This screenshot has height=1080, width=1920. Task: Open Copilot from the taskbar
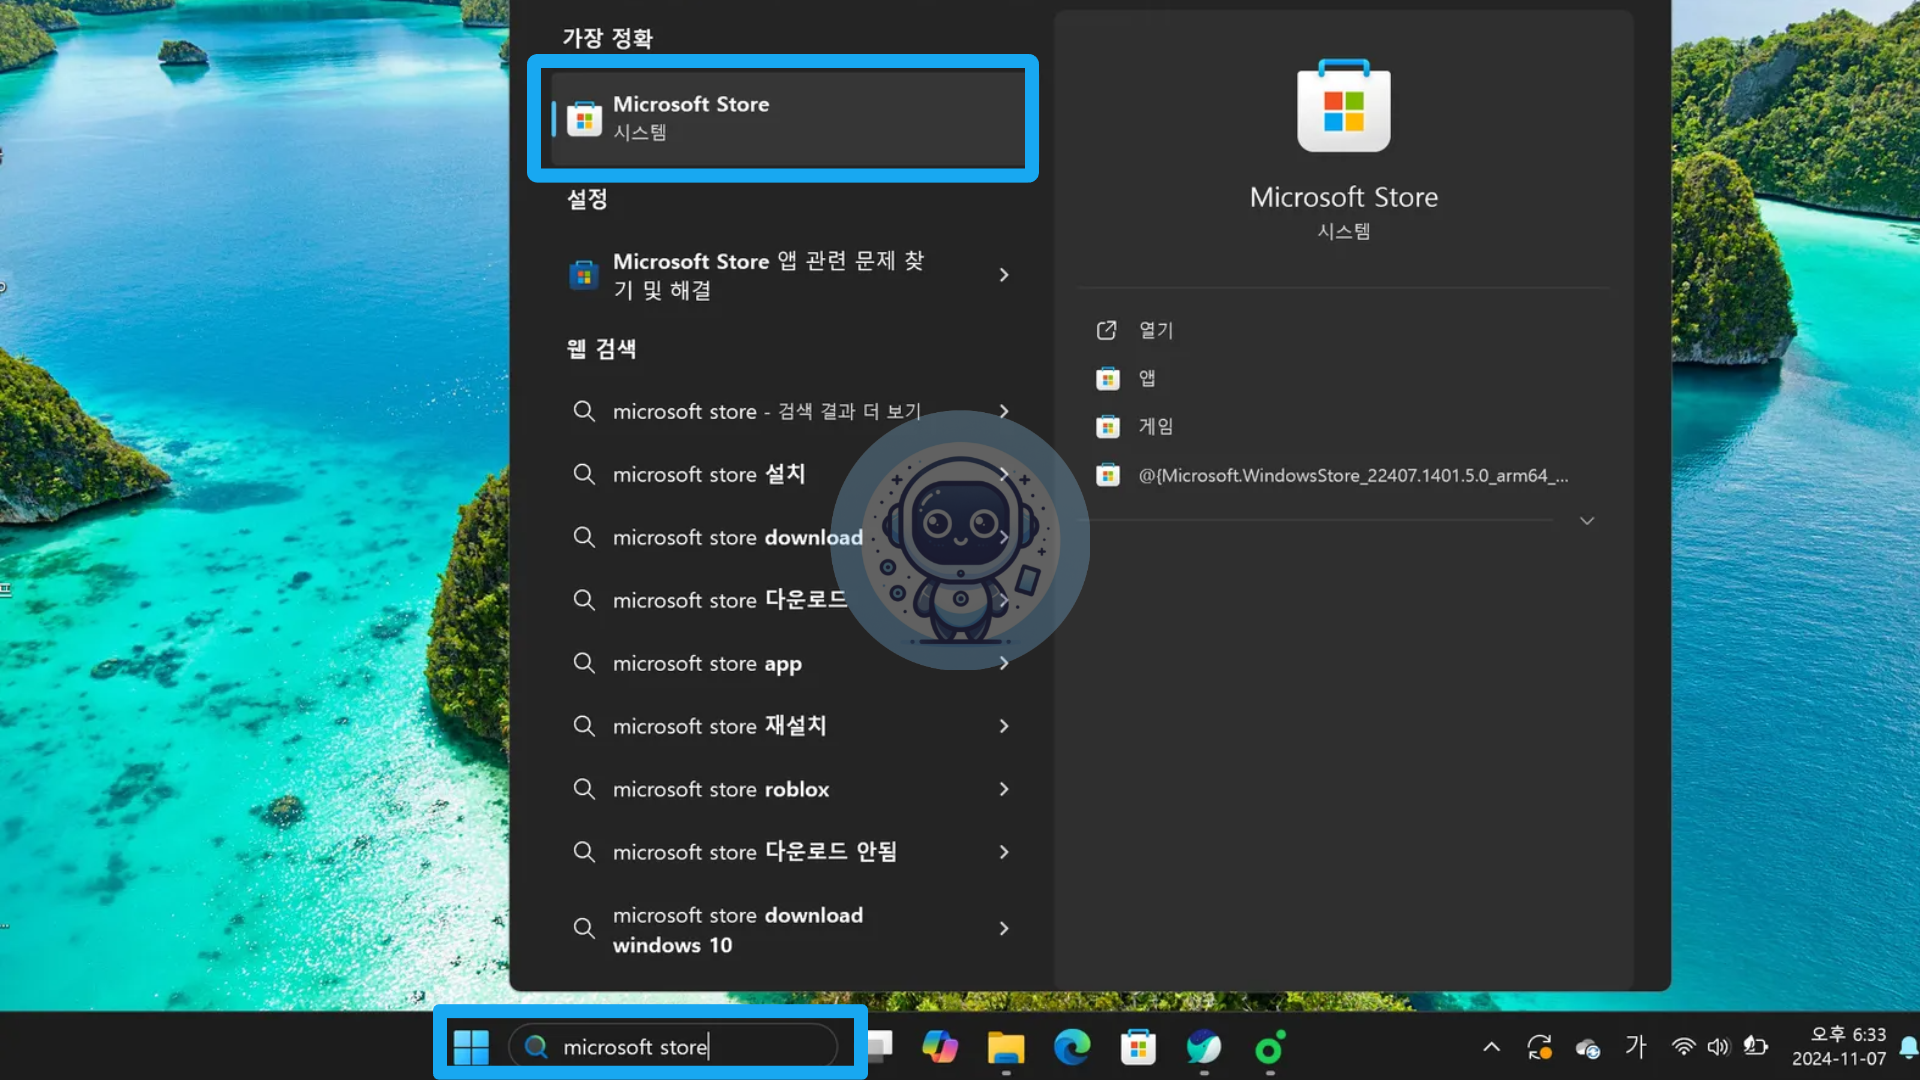click(939, 1047)
